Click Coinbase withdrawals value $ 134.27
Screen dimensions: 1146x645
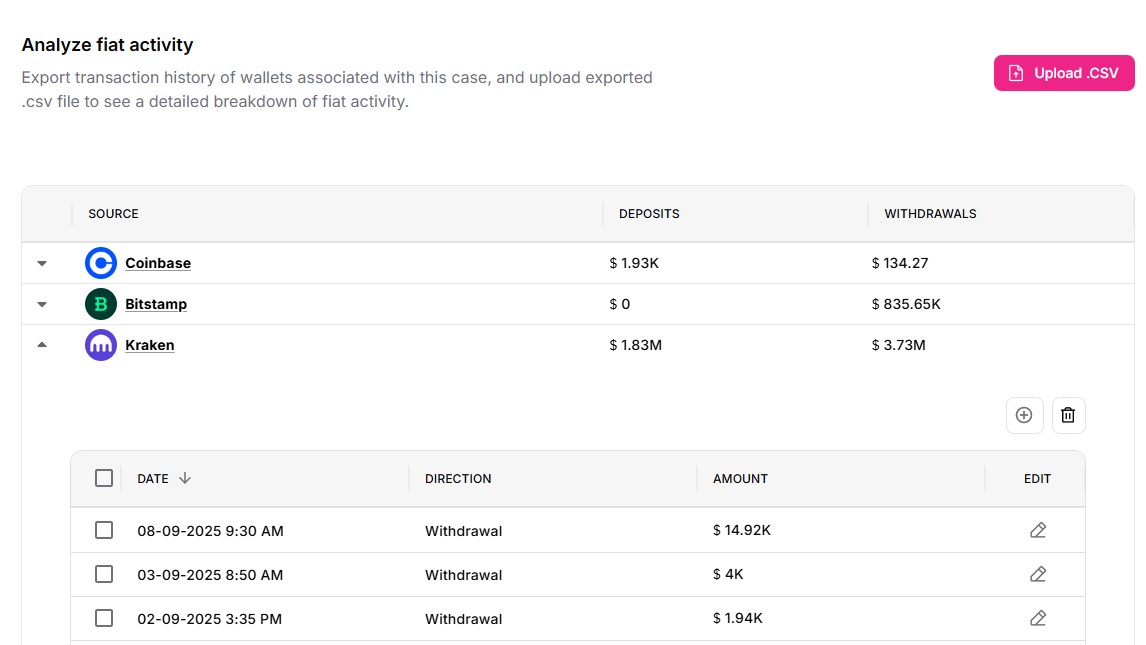tap(900, 263)
